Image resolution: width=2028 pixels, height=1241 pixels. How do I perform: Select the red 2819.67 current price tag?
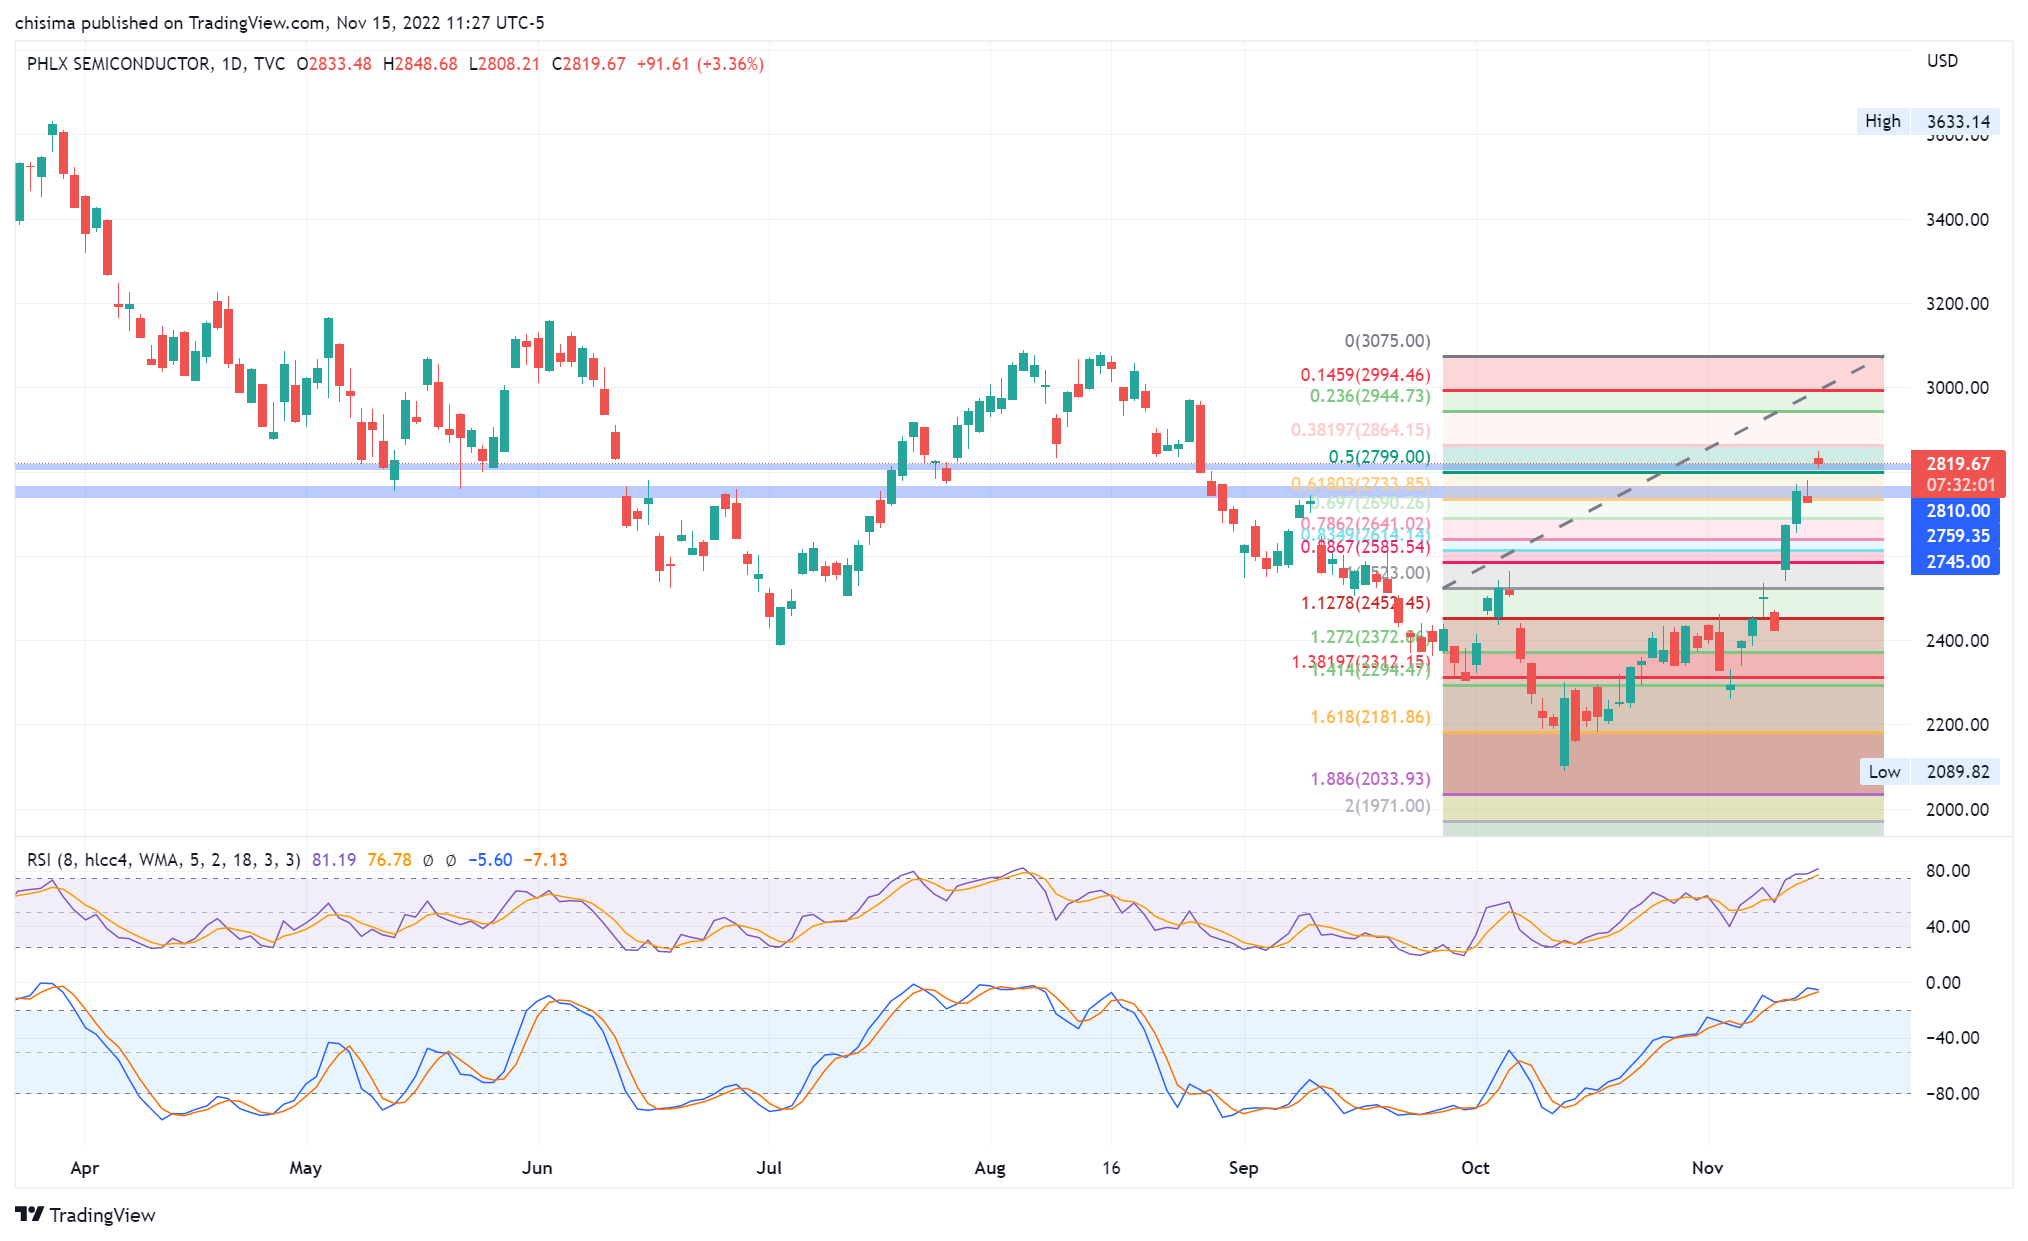coord(1957,464)
